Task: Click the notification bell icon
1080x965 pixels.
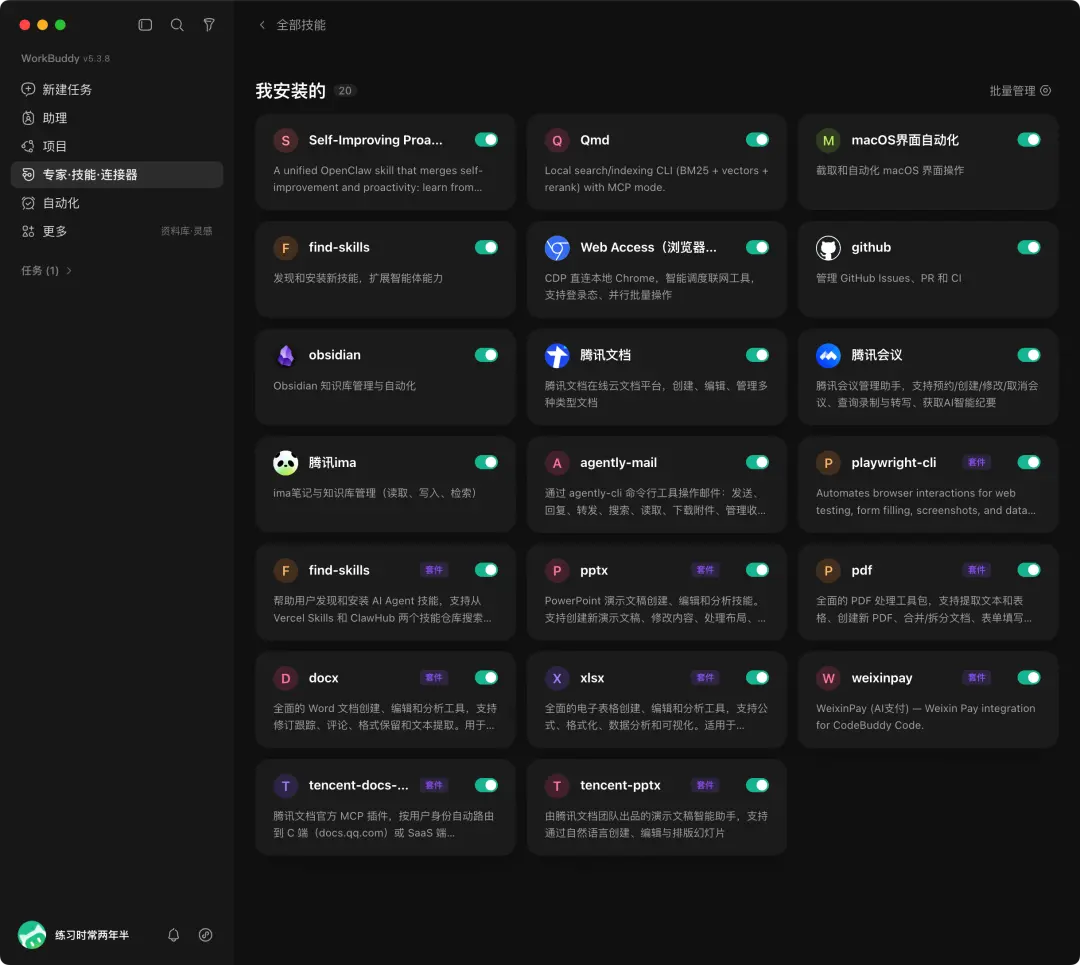Action: (x=174, y=935)
